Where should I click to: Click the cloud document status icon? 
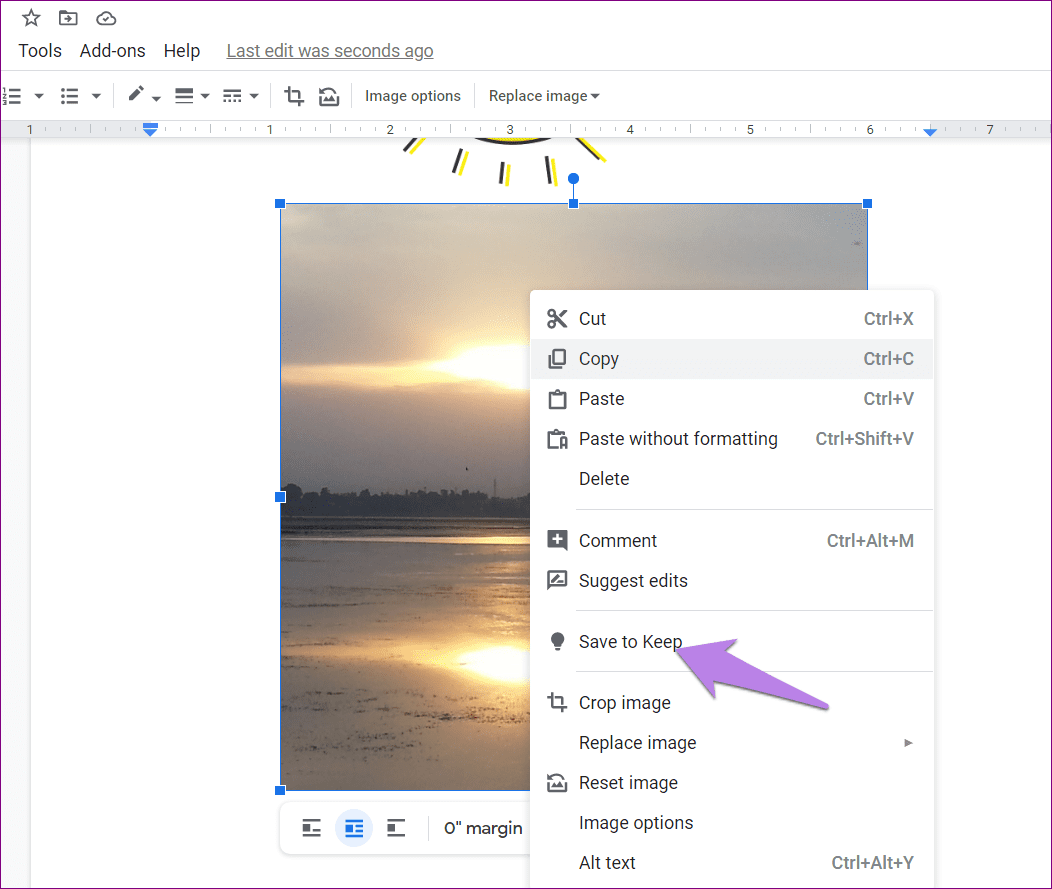click(105, 17)
